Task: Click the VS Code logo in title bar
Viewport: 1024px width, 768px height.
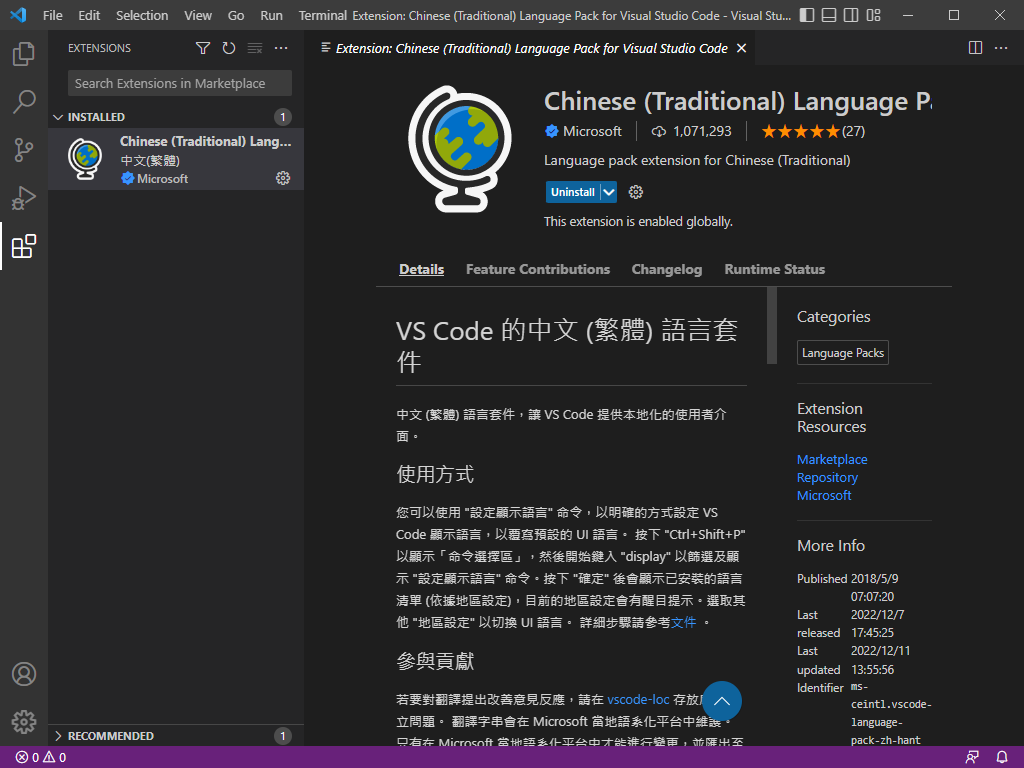Action: (x=18, y=15)
